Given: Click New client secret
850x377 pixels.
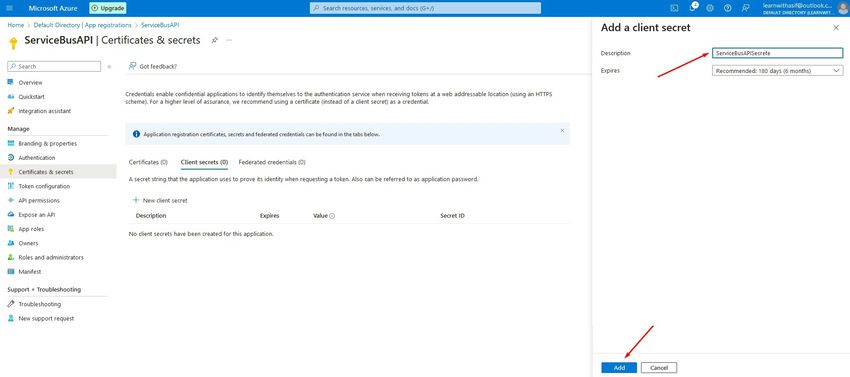Looking at the screenshot, I should [160, 200].
